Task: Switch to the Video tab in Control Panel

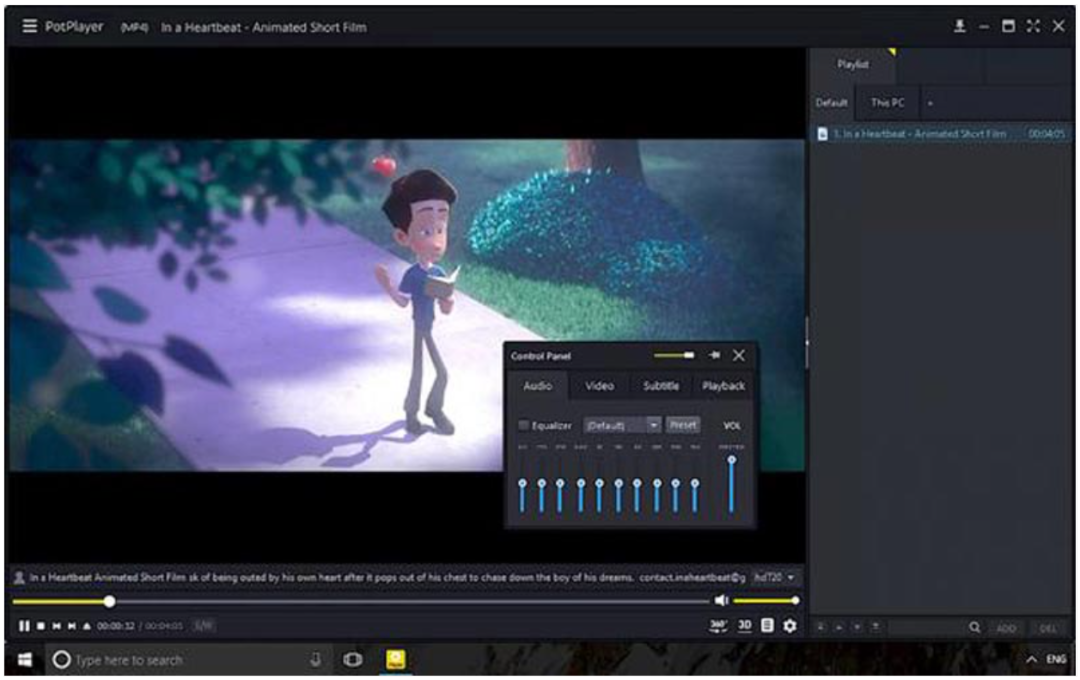Action: (599, 386)
